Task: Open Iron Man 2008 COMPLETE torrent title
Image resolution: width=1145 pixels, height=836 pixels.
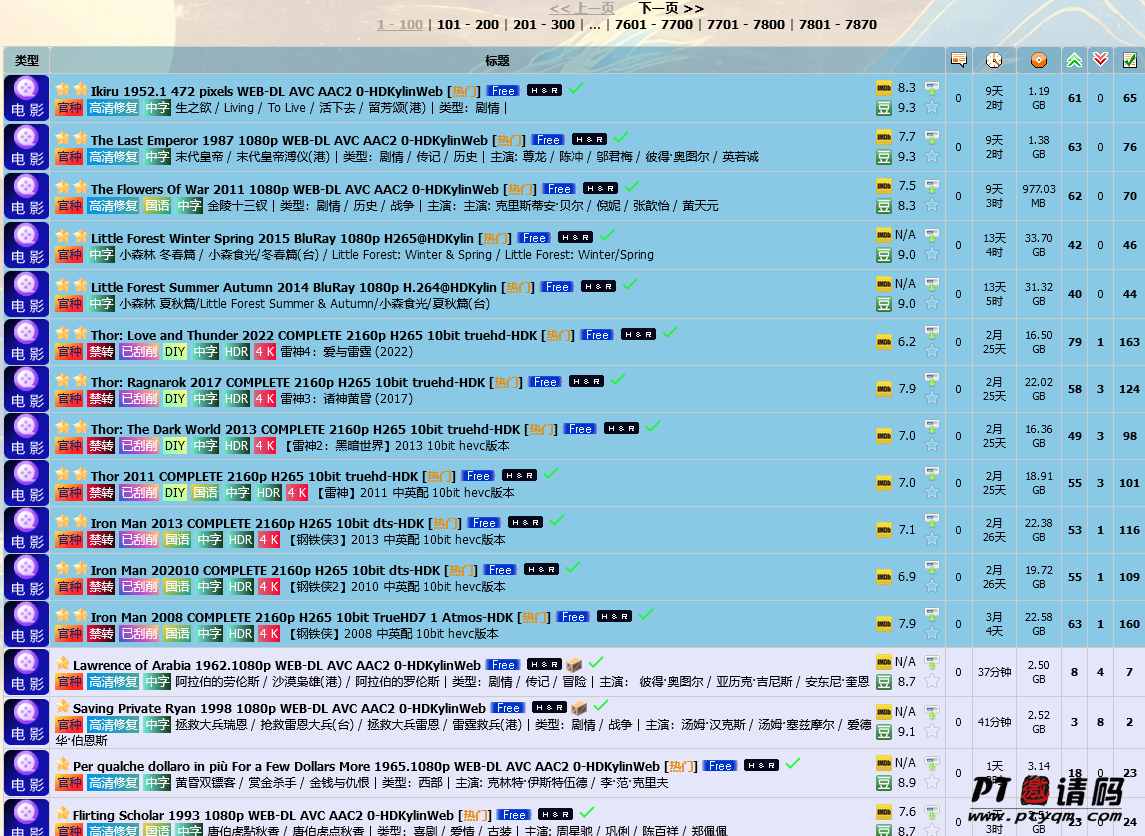Action: click(x=302, y=617)
